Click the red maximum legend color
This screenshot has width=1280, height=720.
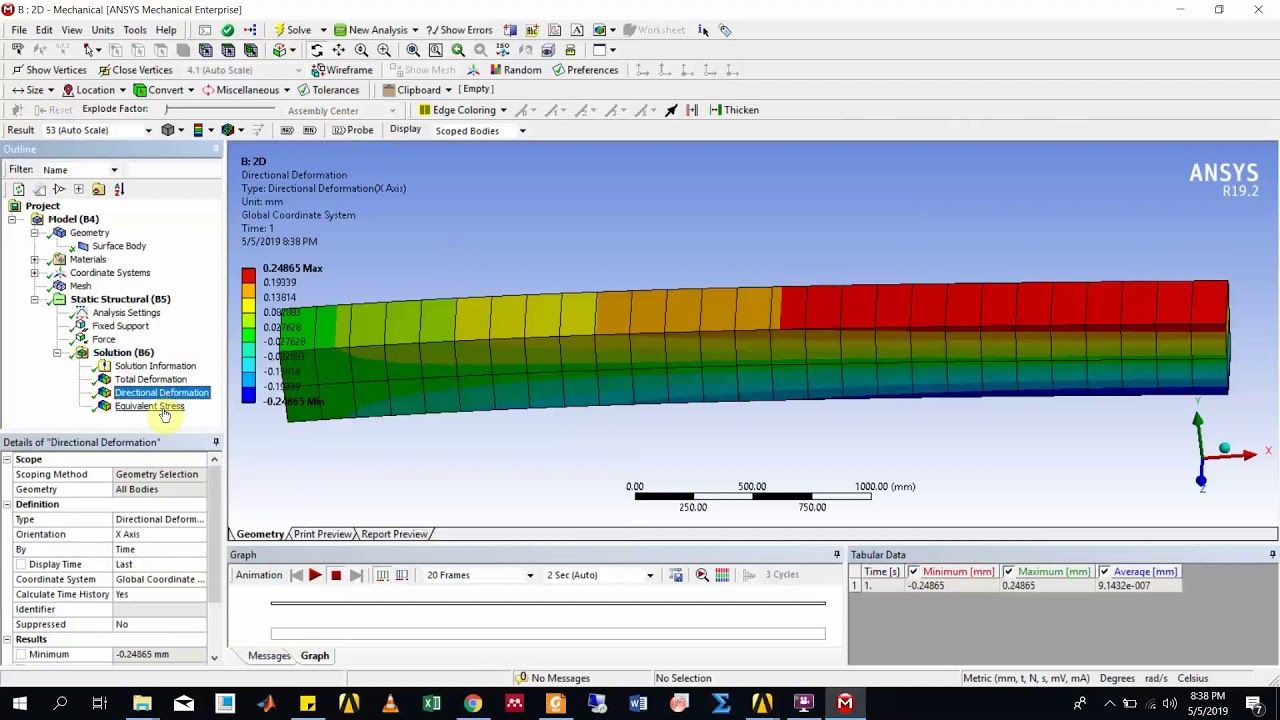point(248,275)
